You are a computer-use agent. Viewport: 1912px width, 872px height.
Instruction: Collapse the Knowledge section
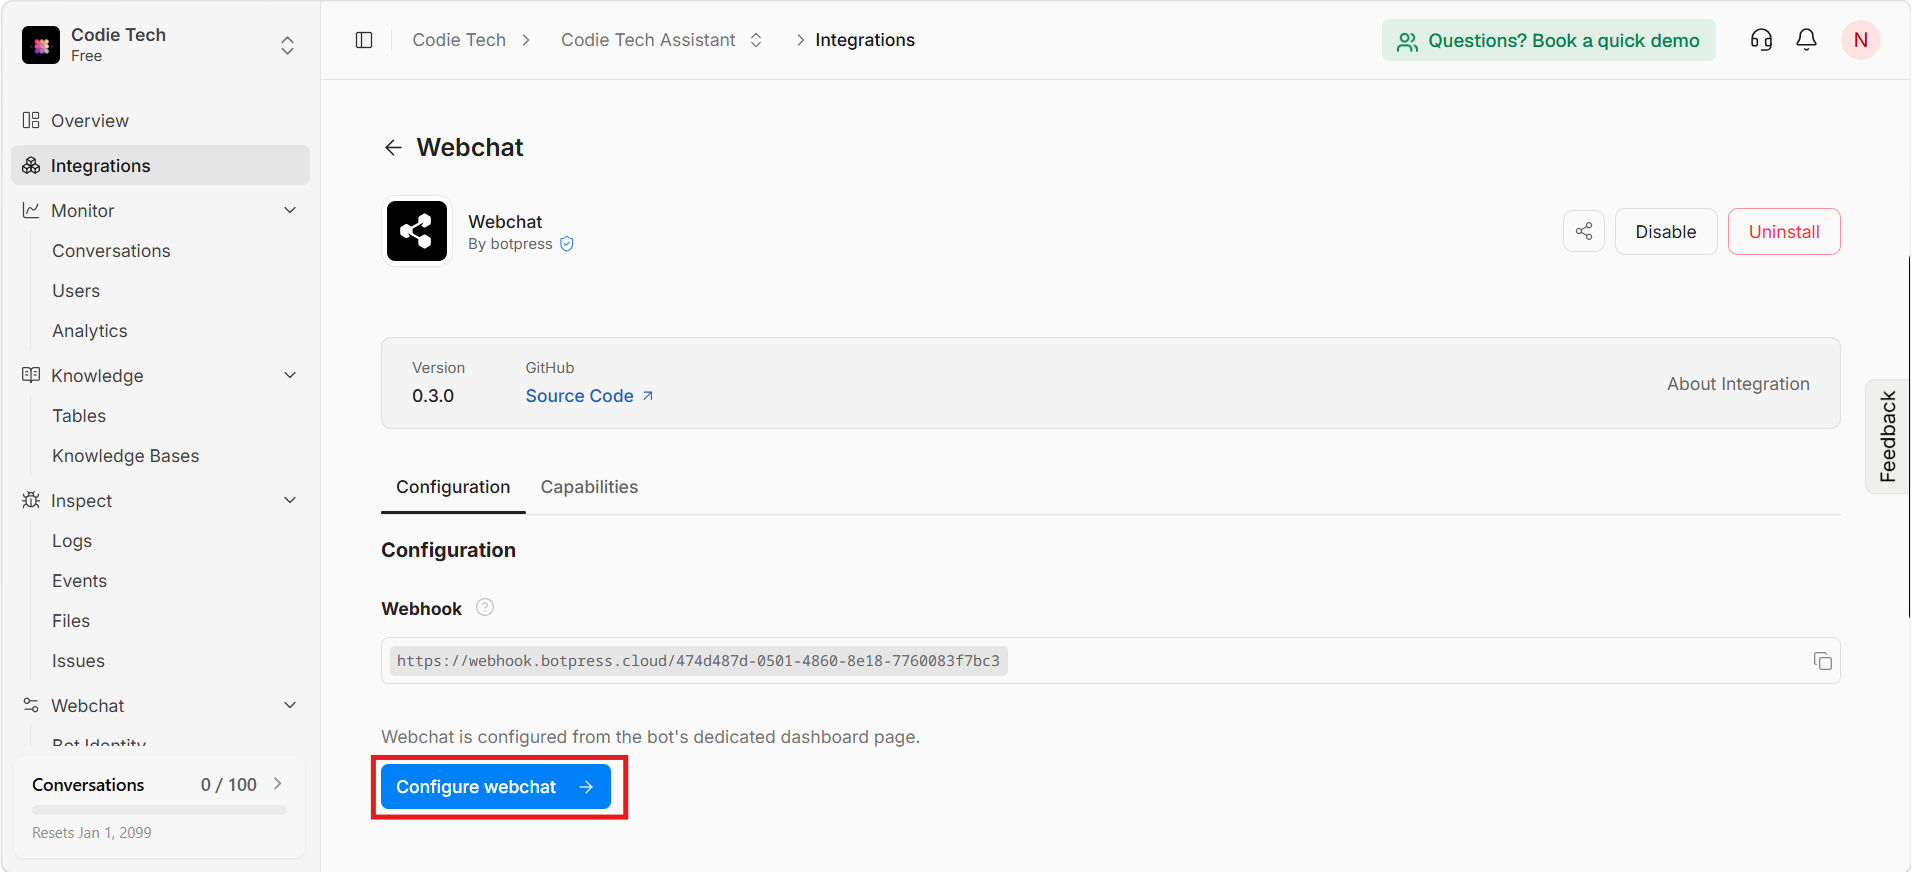tap(290, 375)
